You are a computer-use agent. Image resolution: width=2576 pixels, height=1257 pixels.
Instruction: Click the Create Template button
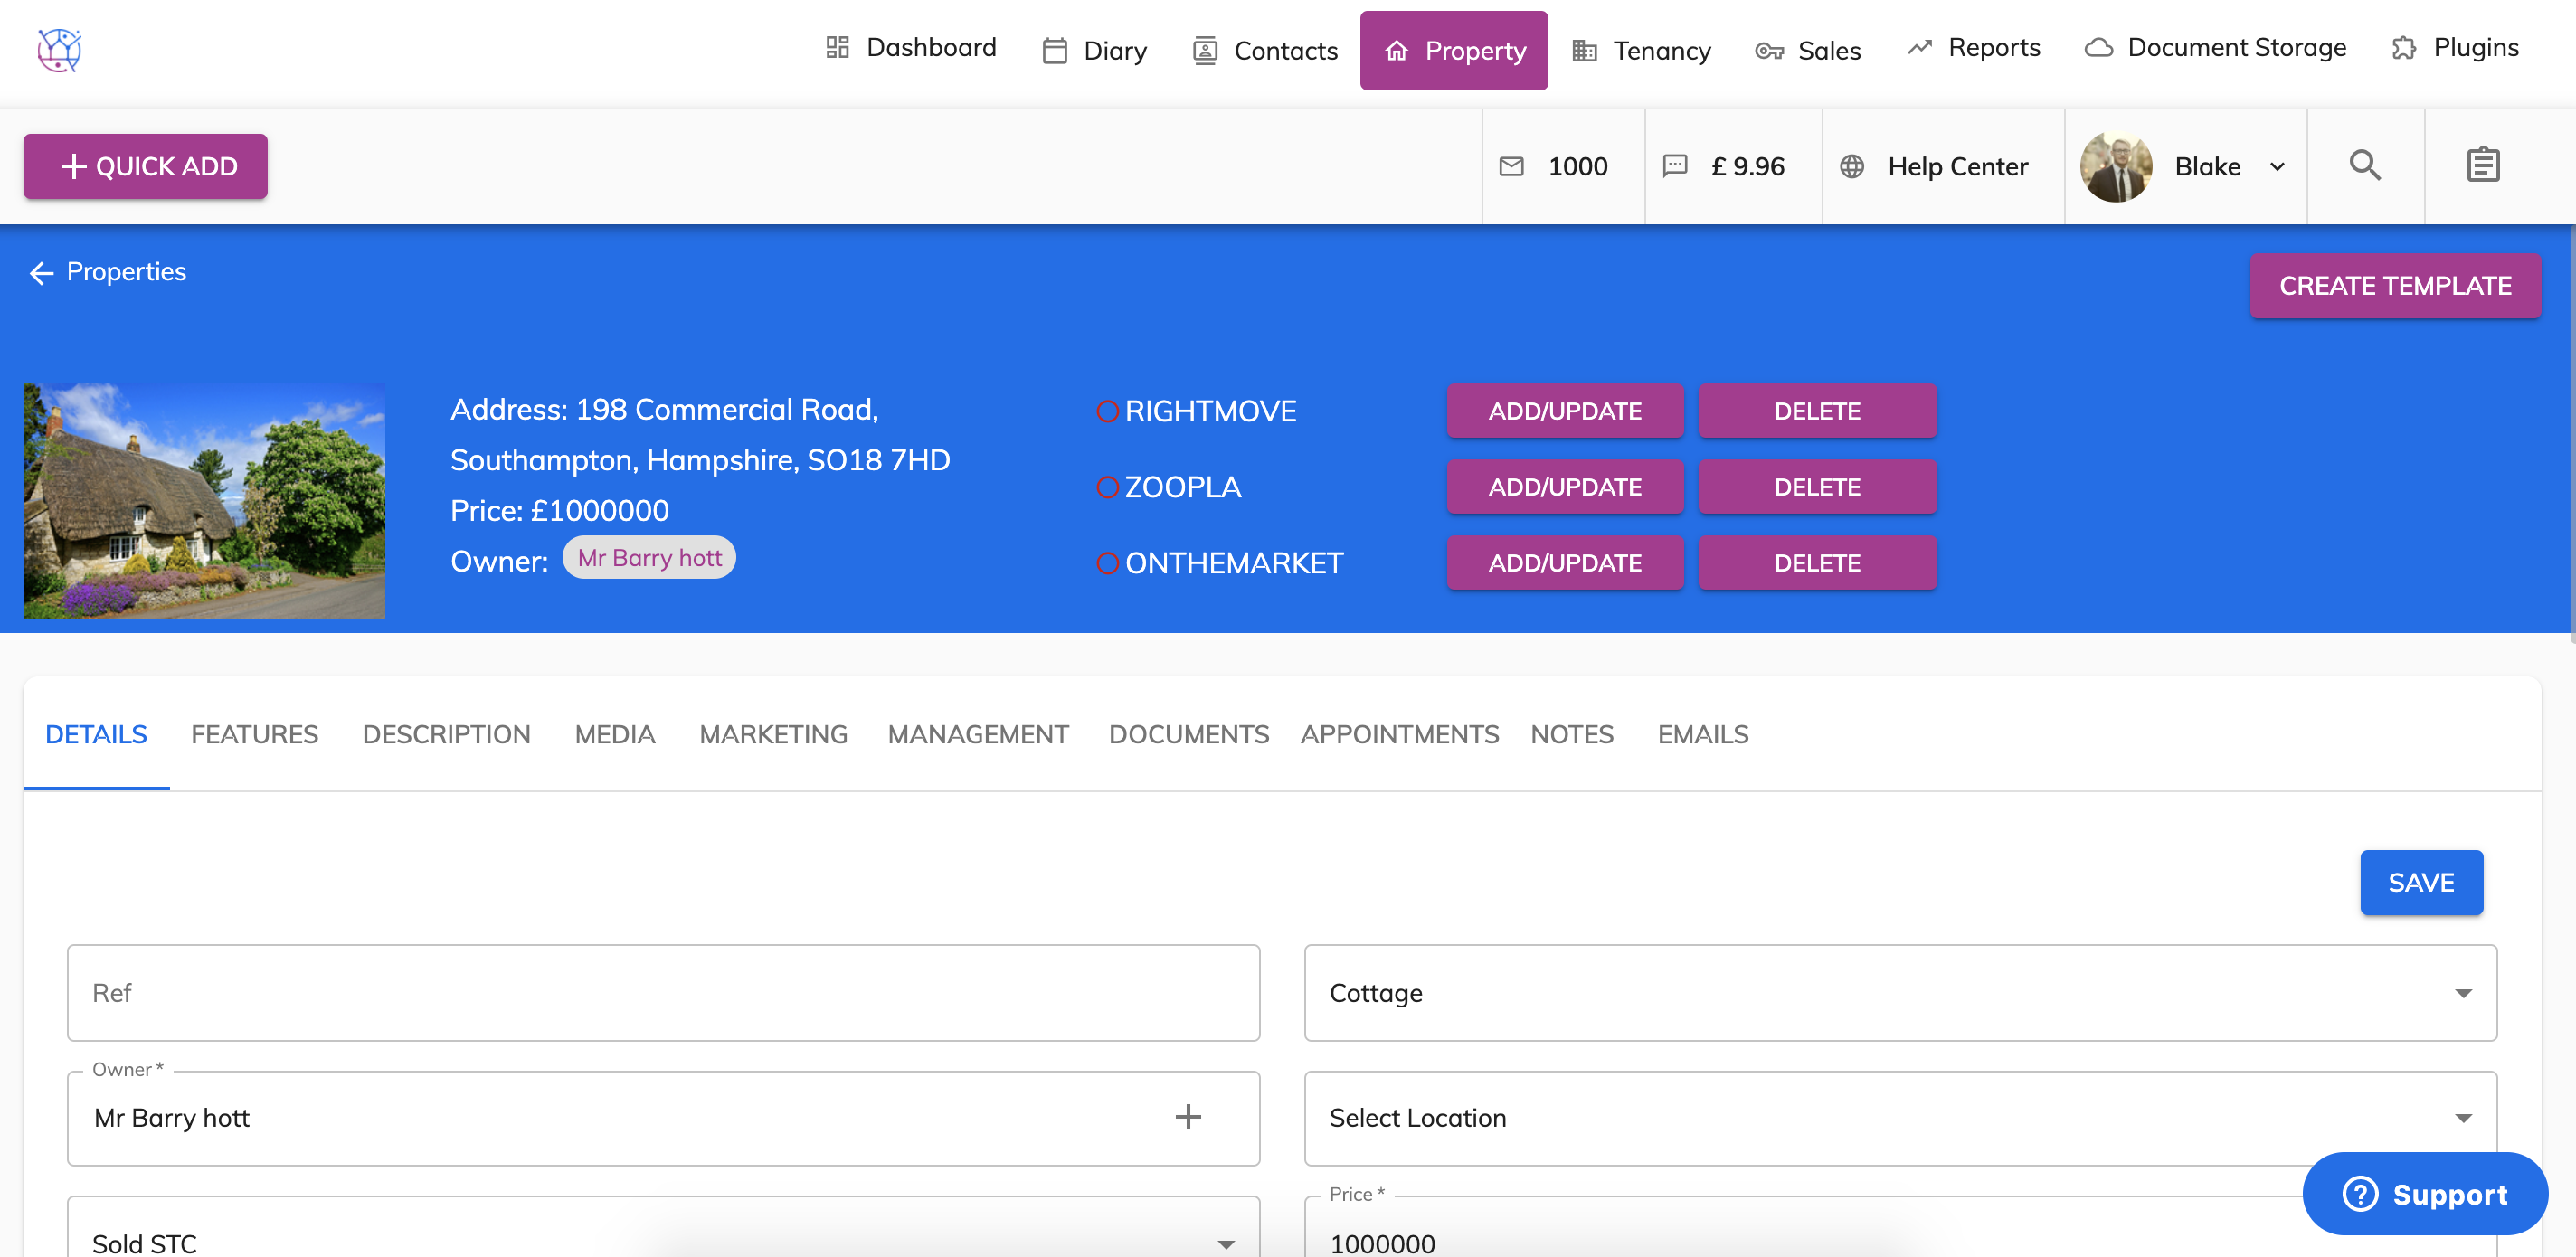tap(2394, 286)
